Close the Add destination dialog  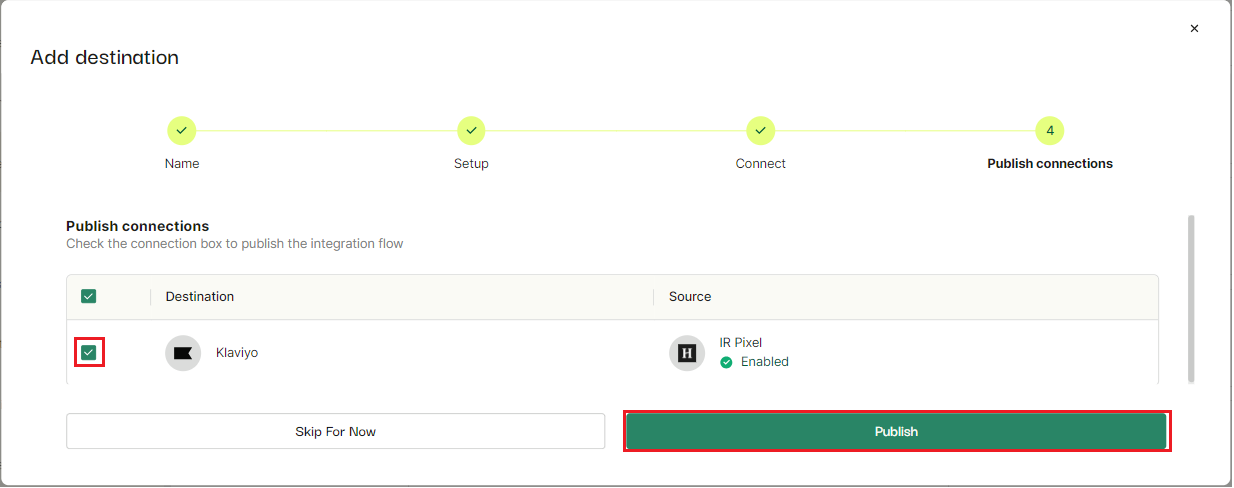tap(1194, 29)
